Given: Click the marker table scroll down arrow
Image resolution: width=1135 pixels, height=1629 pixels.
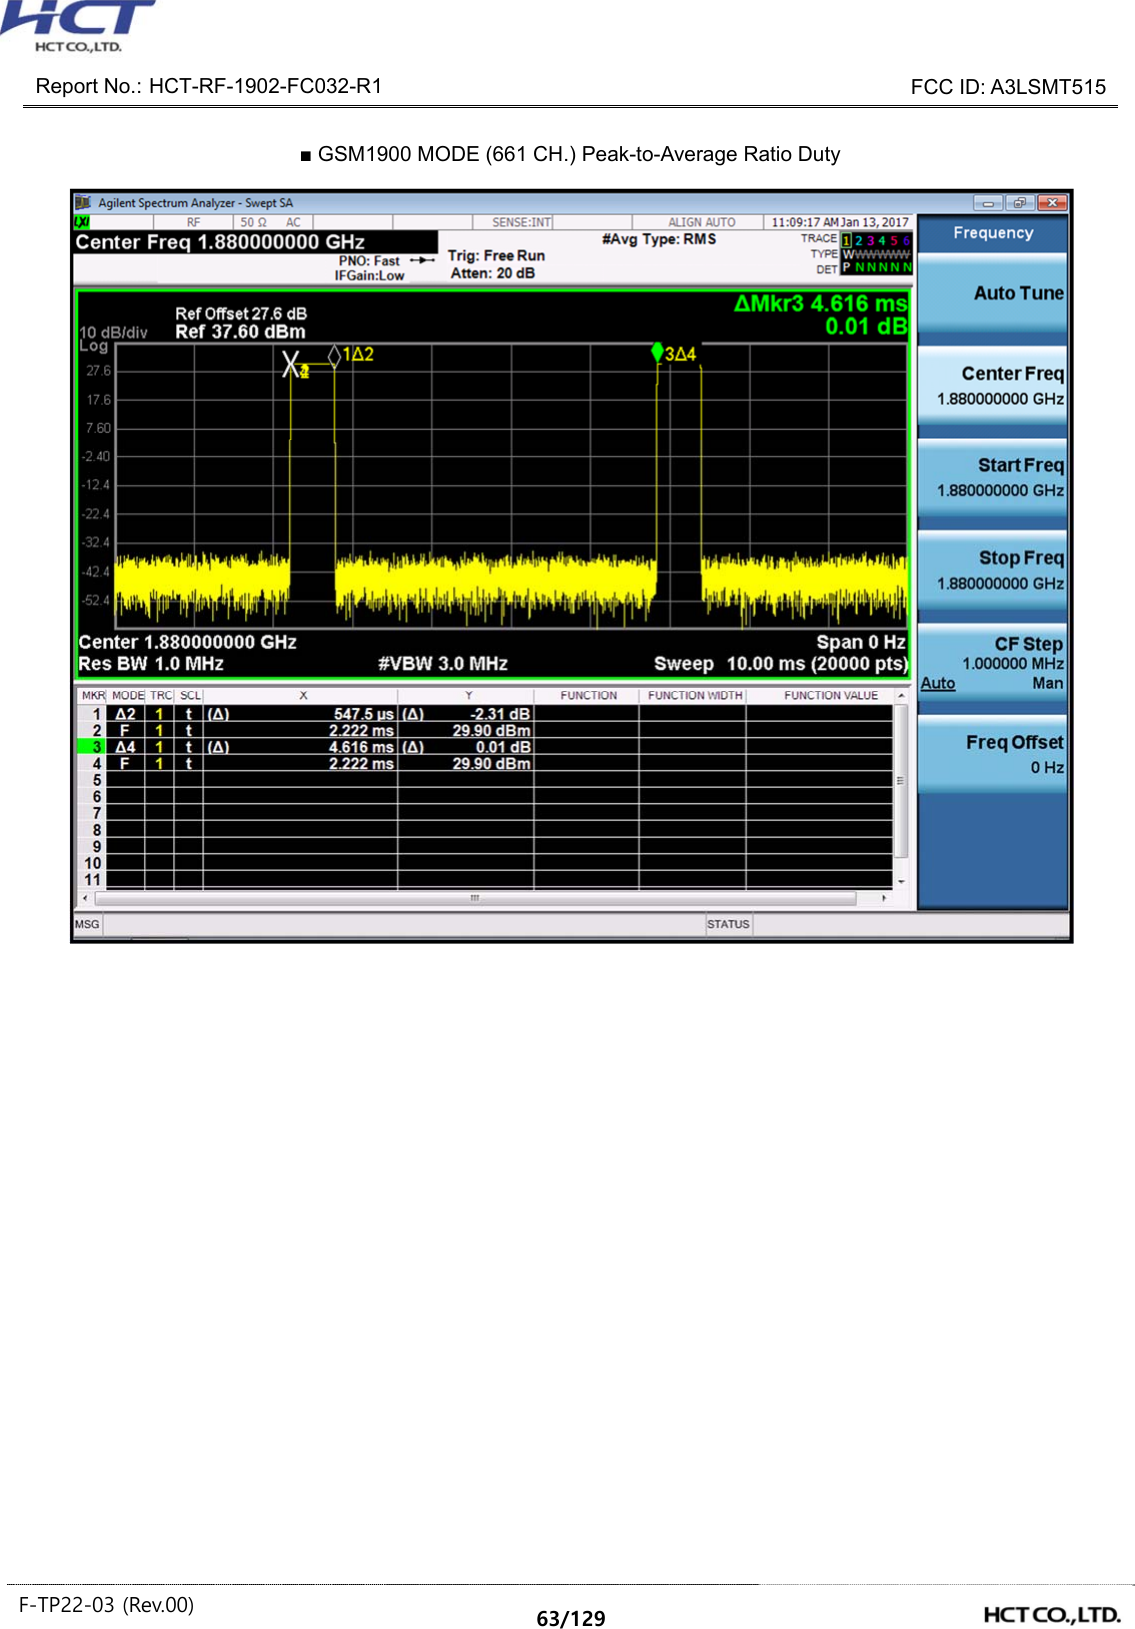Looking at the screenshot, I should 901,881.
